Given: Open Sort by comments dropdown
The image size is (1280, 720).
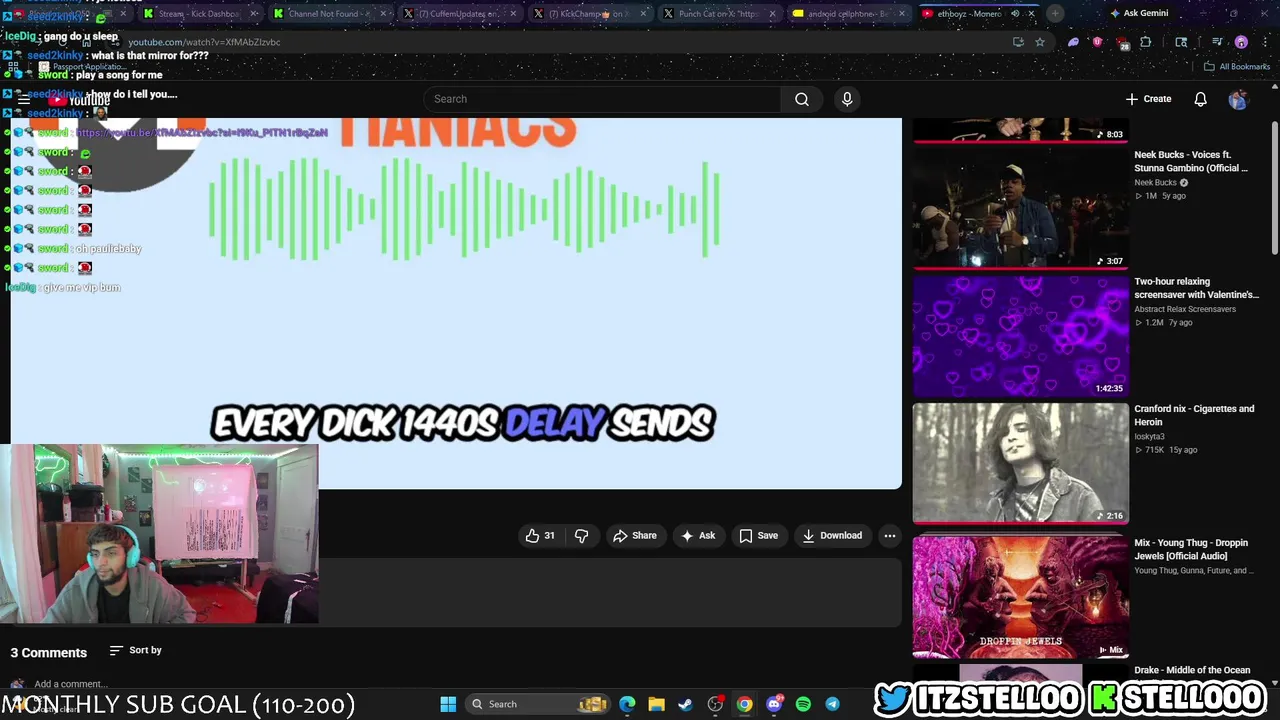Looking at the screenshot, I should click(x=135, y=650).
